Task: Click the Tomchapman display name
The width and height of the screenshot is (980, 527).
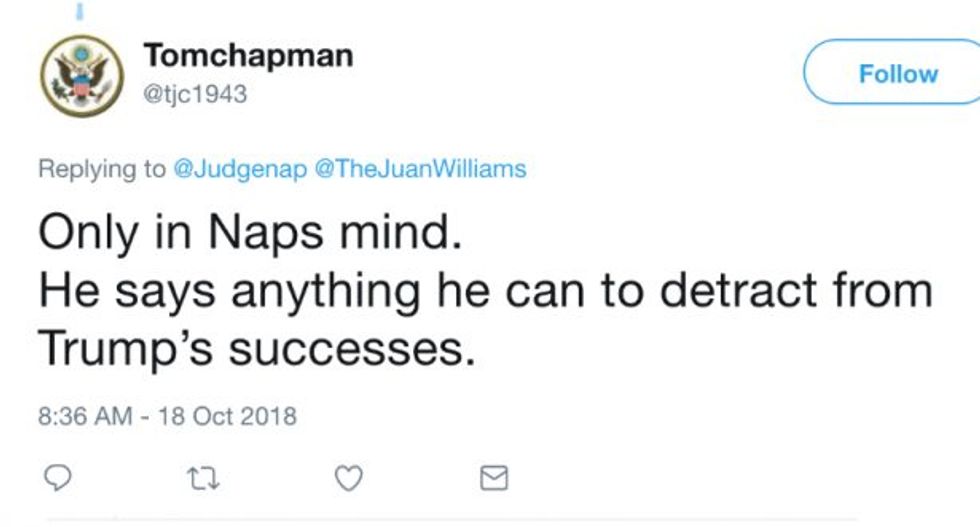Action: click(x=248, y=56)
